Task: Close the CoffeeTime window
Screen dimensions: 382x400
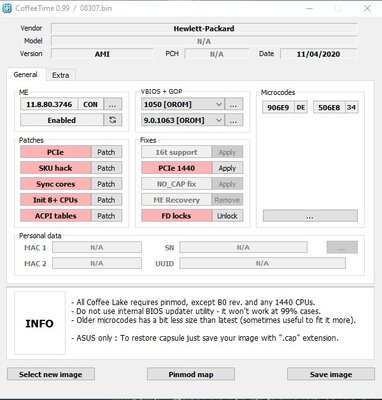Action: coord(367,8)
